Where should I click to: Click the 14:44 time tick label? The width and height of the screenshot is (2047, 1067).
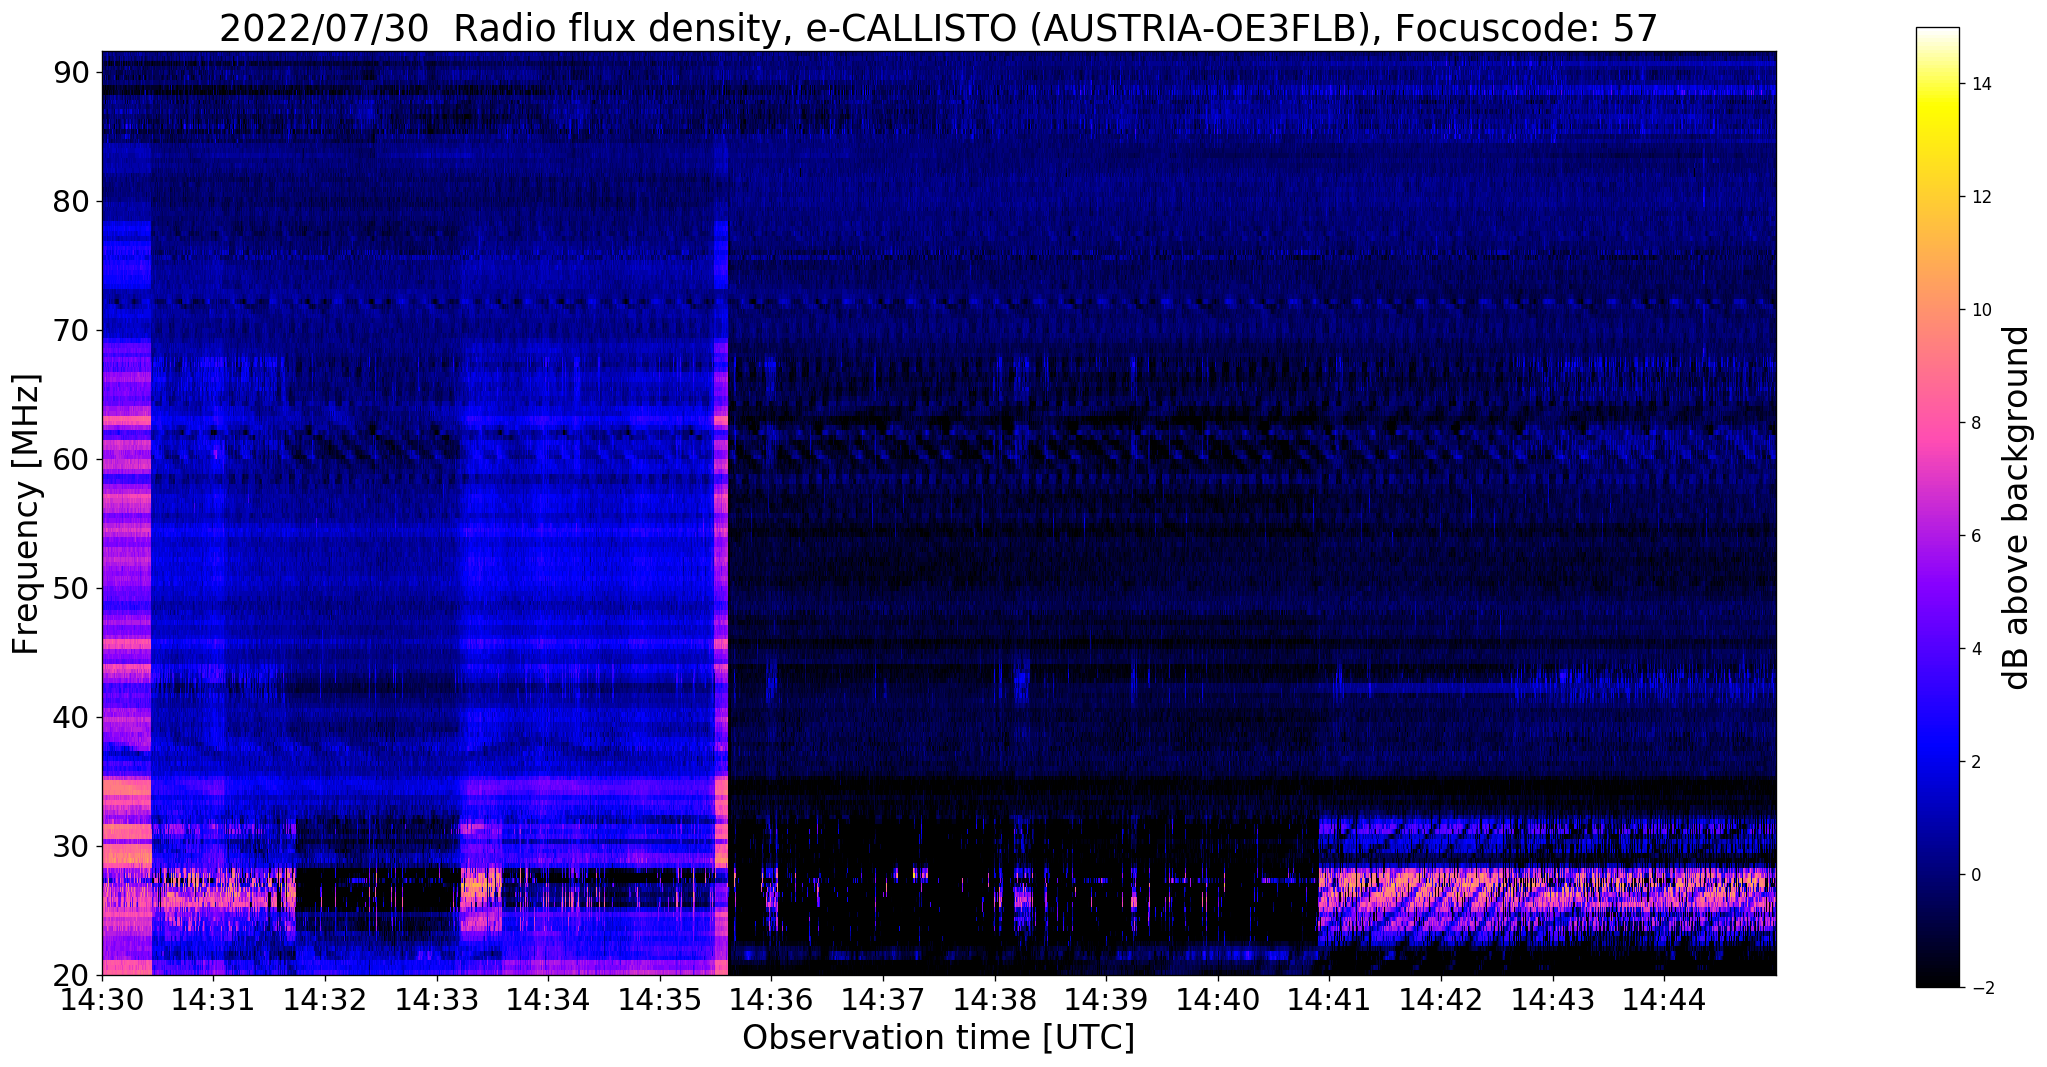[x=1664, y=998]
